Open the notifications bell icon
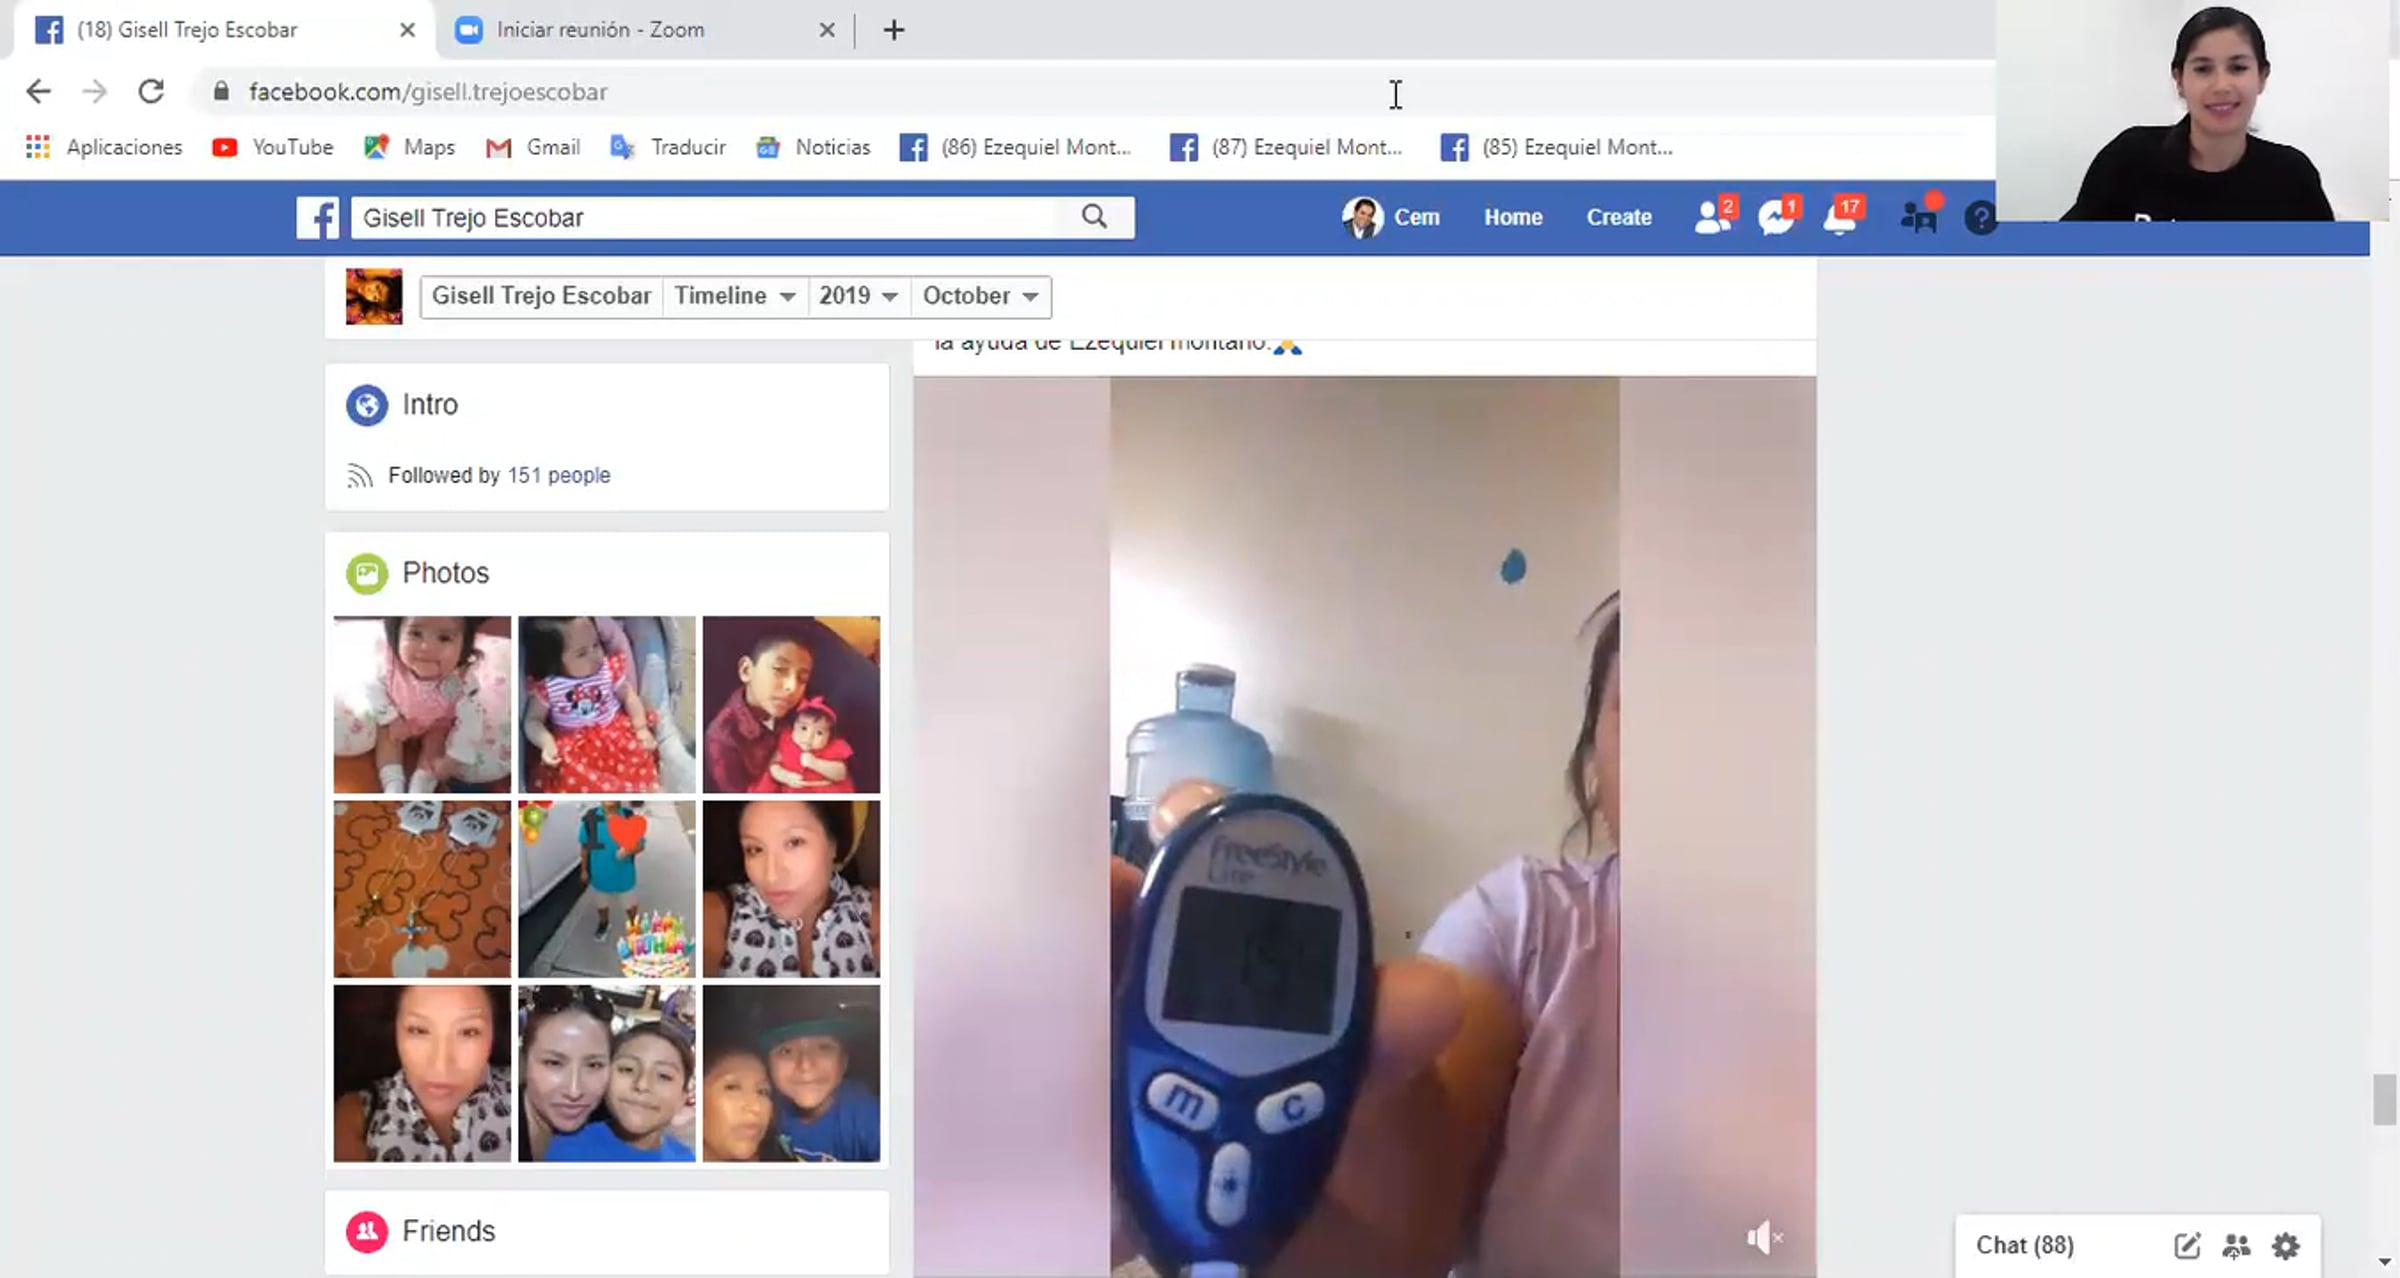 1840,217
